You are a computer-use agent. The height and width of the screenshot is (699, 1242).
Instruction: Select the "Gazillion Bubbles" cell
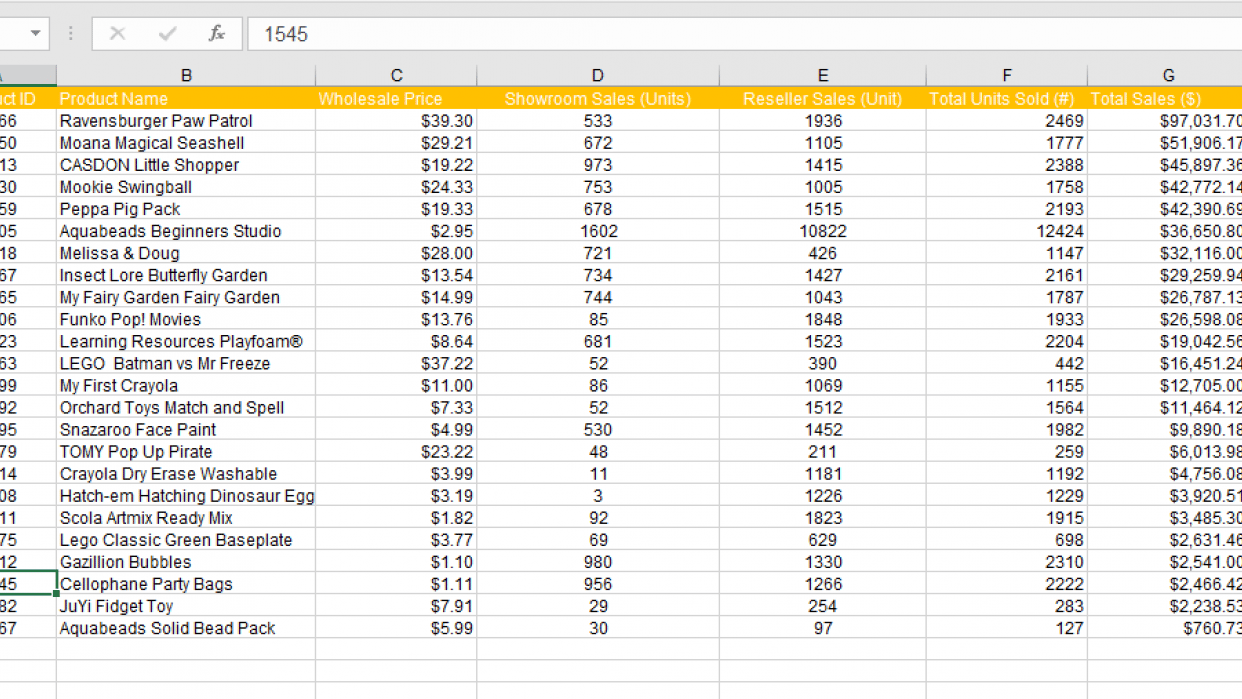(186, 561)
